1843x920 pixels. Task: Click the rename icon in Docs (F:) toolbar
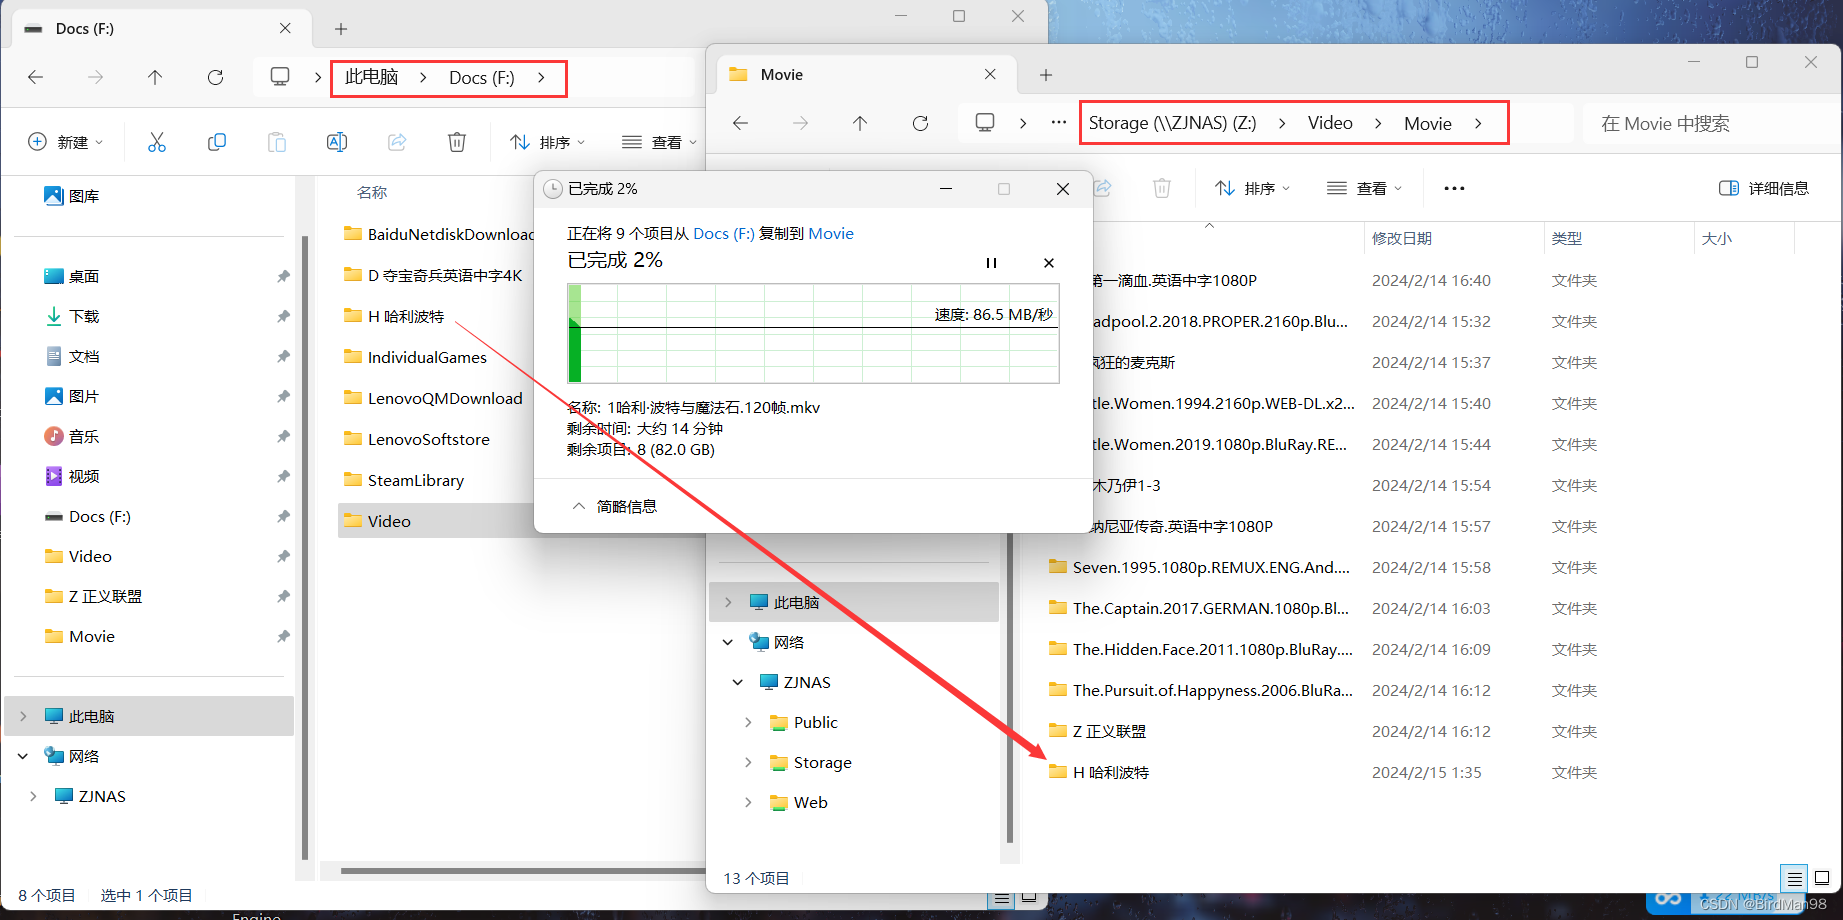click(x=337, y=142)
